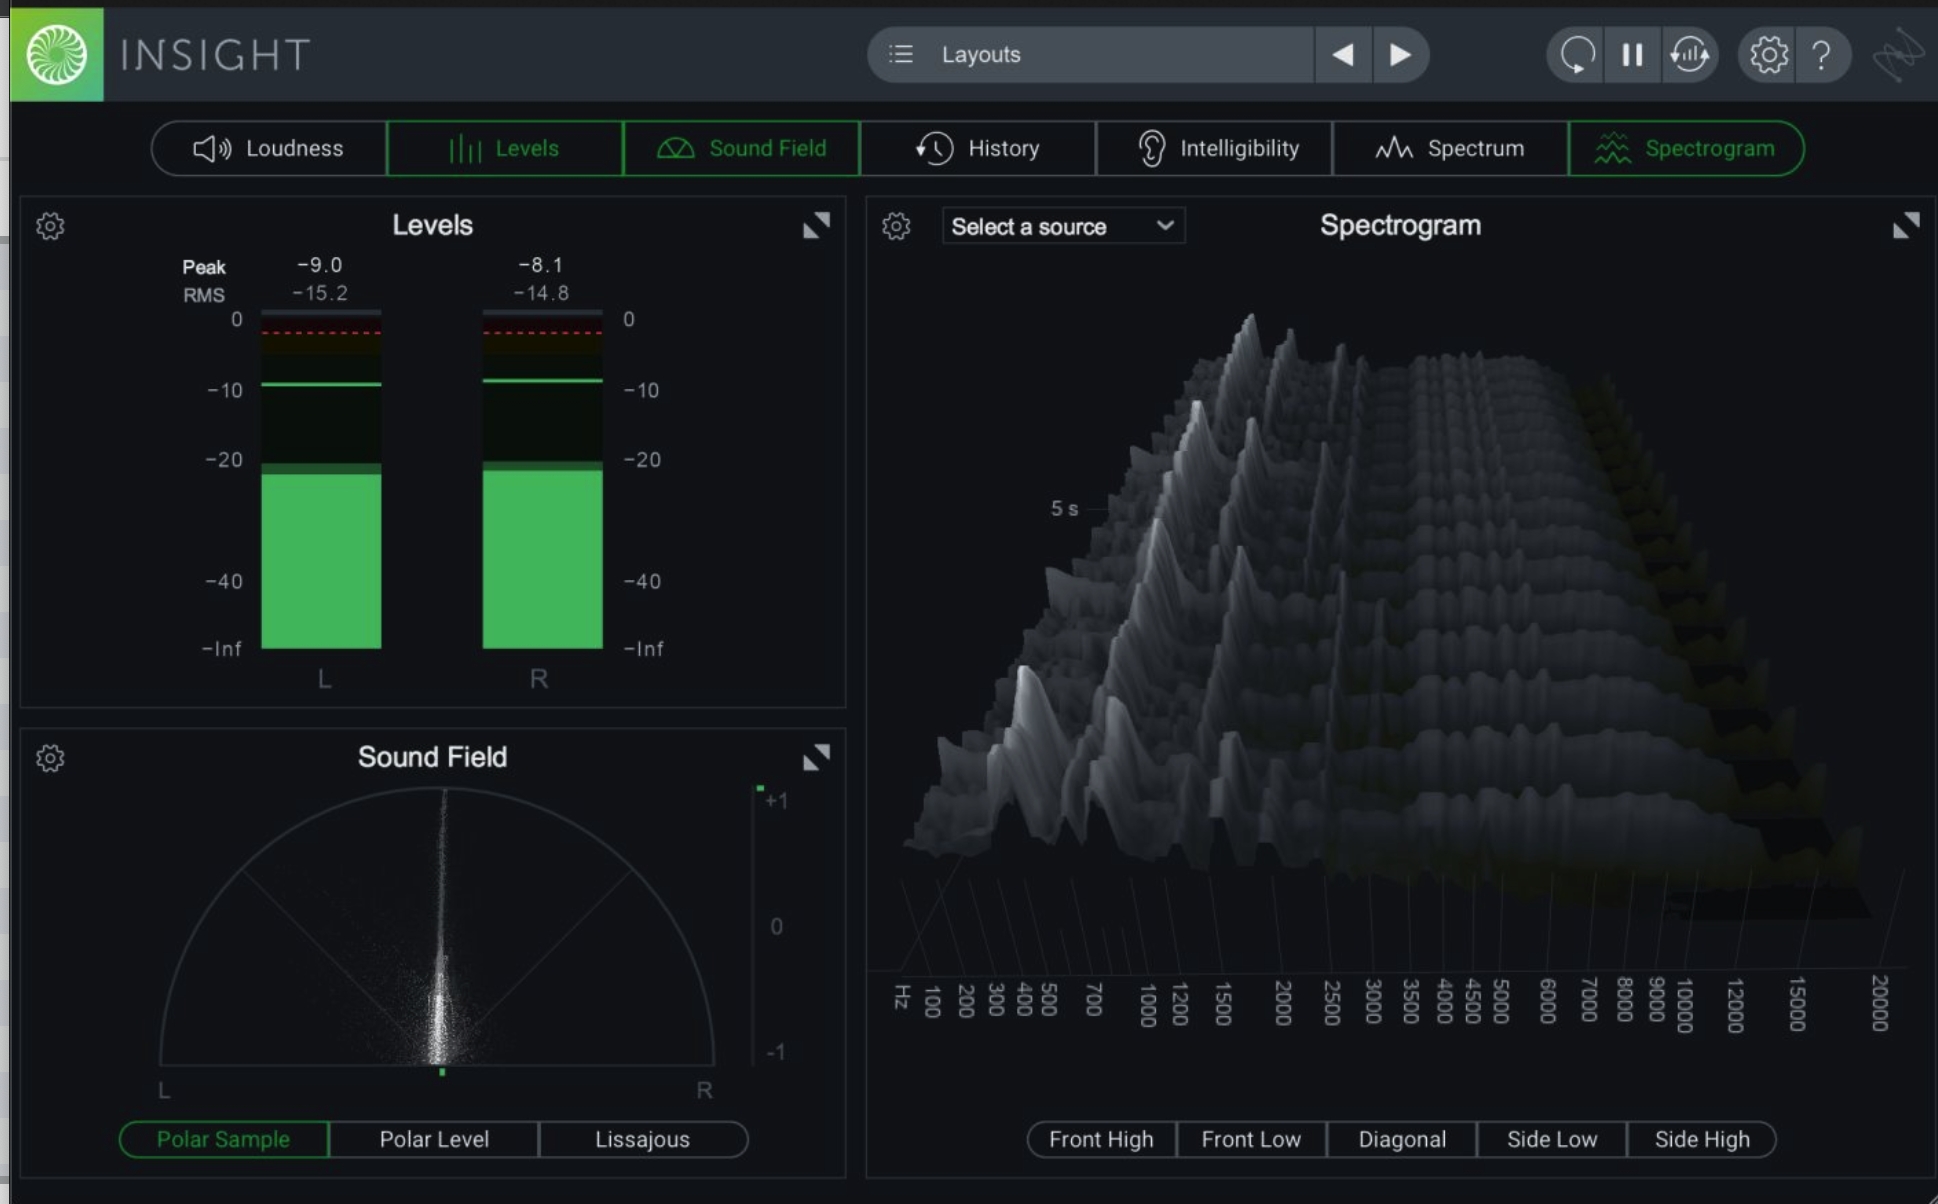Click the 20000 Hz frequency axis label
Viewport: 1938px width, 1204px height.
pyautogui.click(x=1879, y=1003)
